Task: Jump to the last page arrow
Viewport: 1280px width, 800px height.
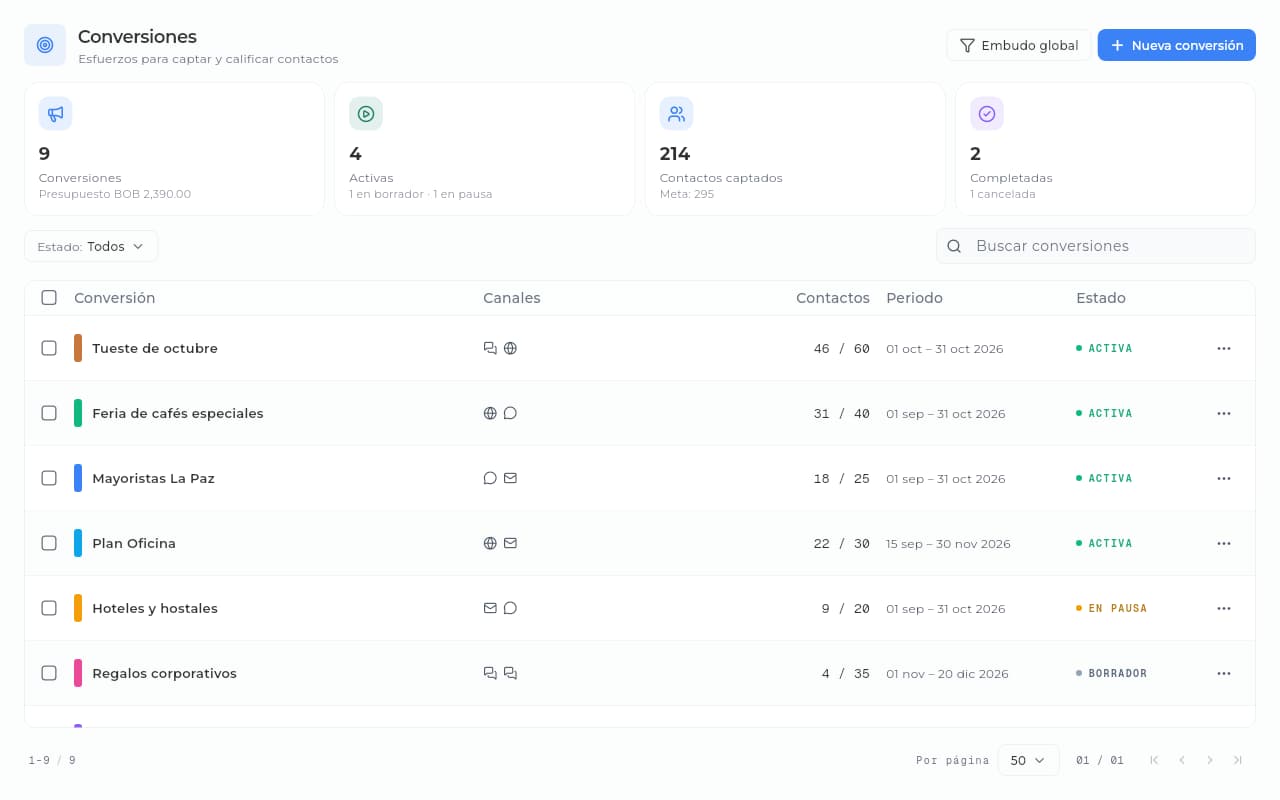Action: 1238,760
